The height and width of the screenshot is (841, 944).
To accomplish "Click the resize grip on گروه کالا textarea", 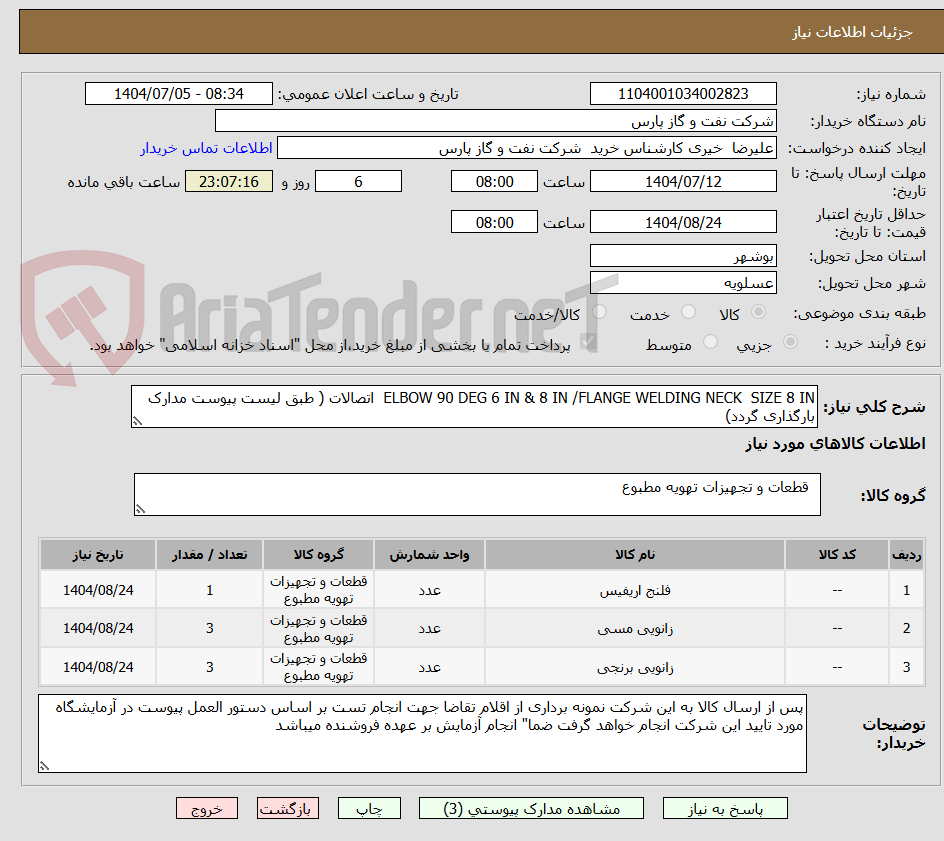I will tap(141, 508).
